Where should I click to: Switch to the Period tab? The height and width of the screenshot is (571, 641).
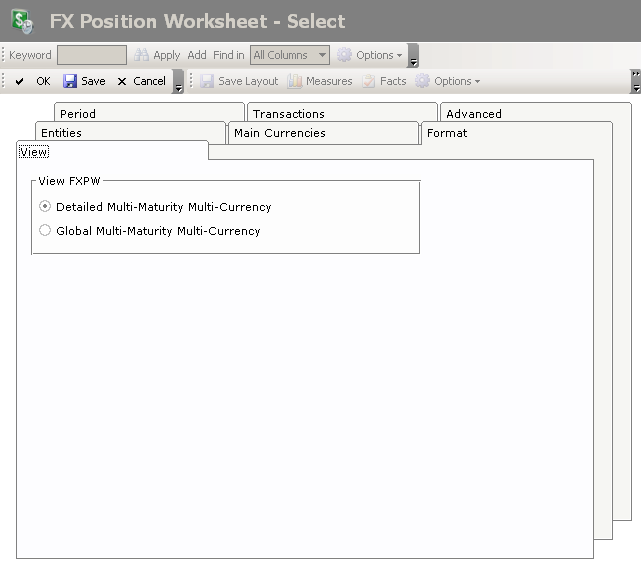coord(78,114)
